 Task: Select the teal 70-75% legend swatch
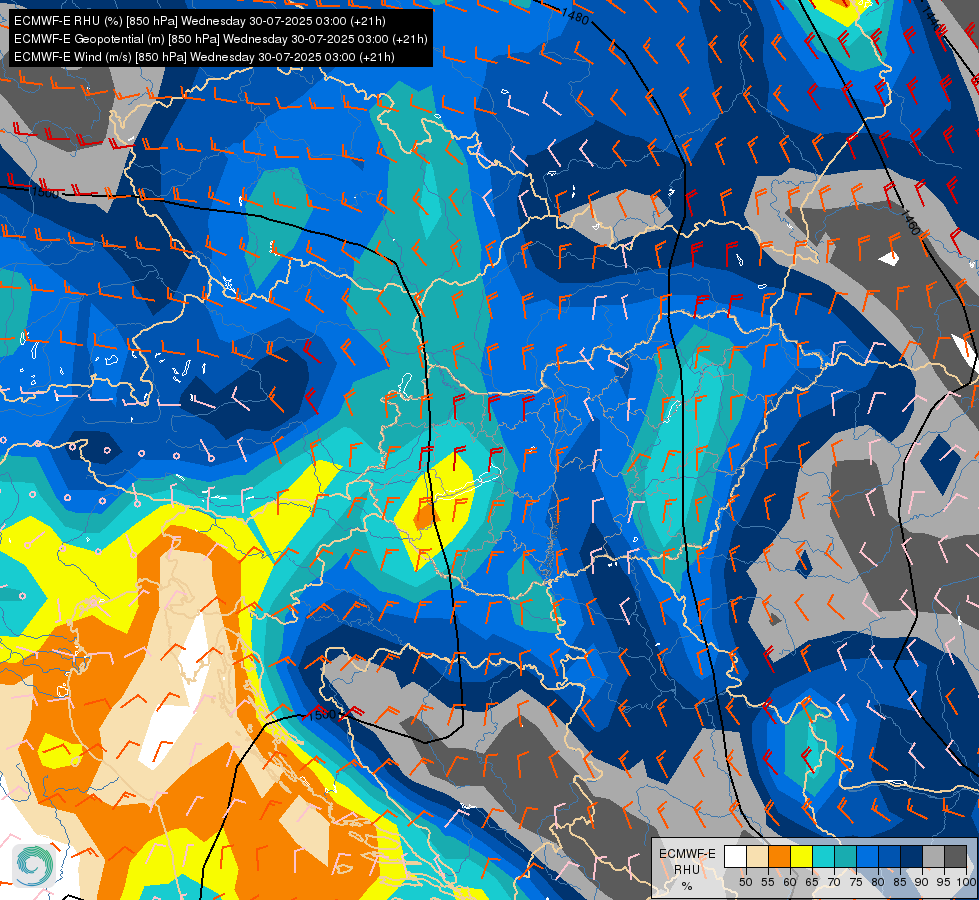point(845,856)
